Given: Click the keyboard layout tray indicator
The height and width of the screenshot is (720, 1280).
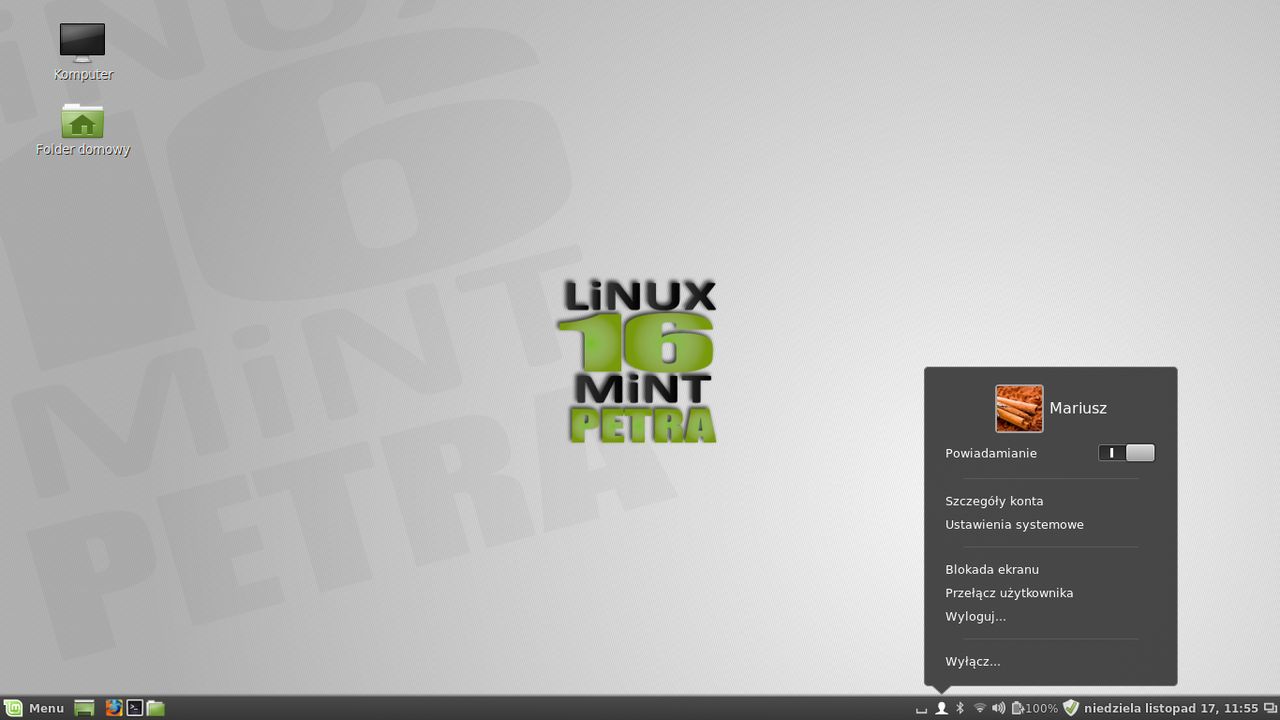Looking at the screenshot, I should [922, 709].
